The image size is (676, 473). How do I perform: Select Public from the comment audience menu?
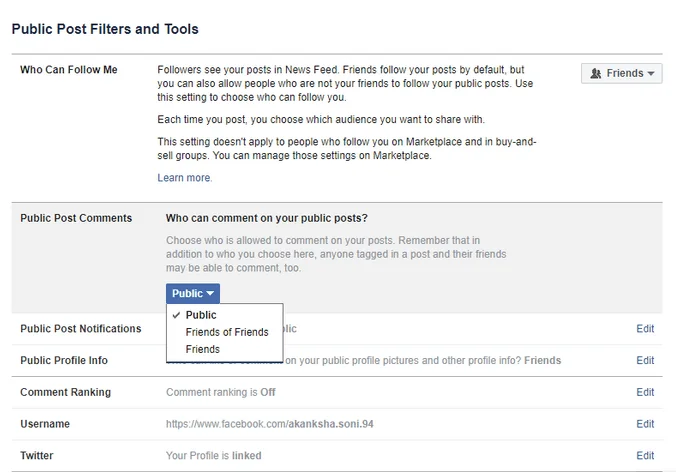(x=201, y=315)
